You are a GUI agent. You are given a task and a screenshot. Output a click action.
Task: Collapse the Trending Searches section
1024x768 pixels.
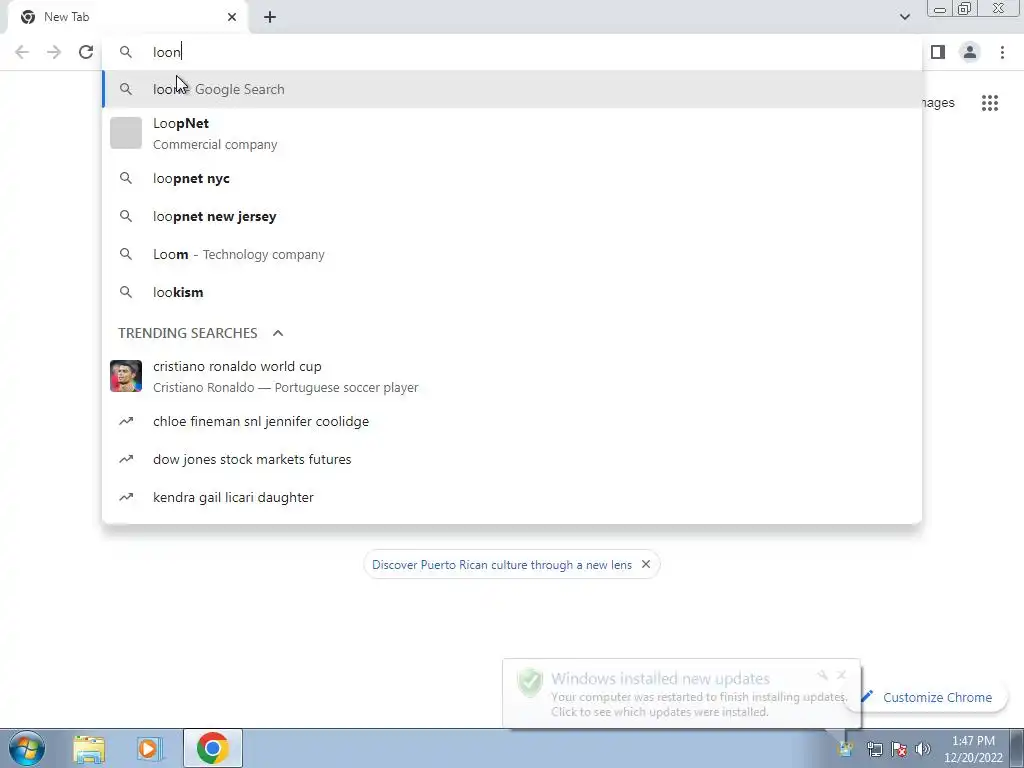[278, 333]
